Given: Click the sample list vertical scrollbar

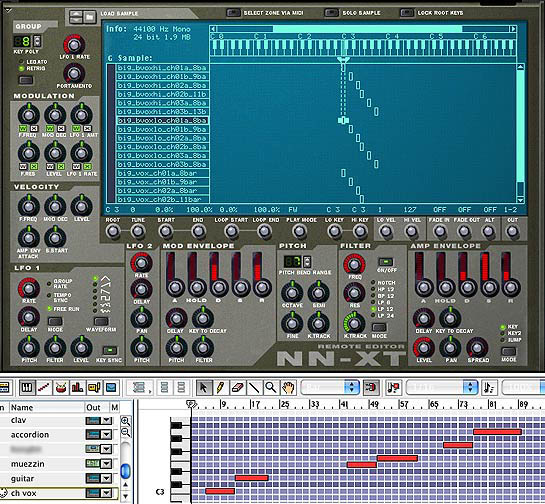Looking at the screenshot, I should click(520, 133).
